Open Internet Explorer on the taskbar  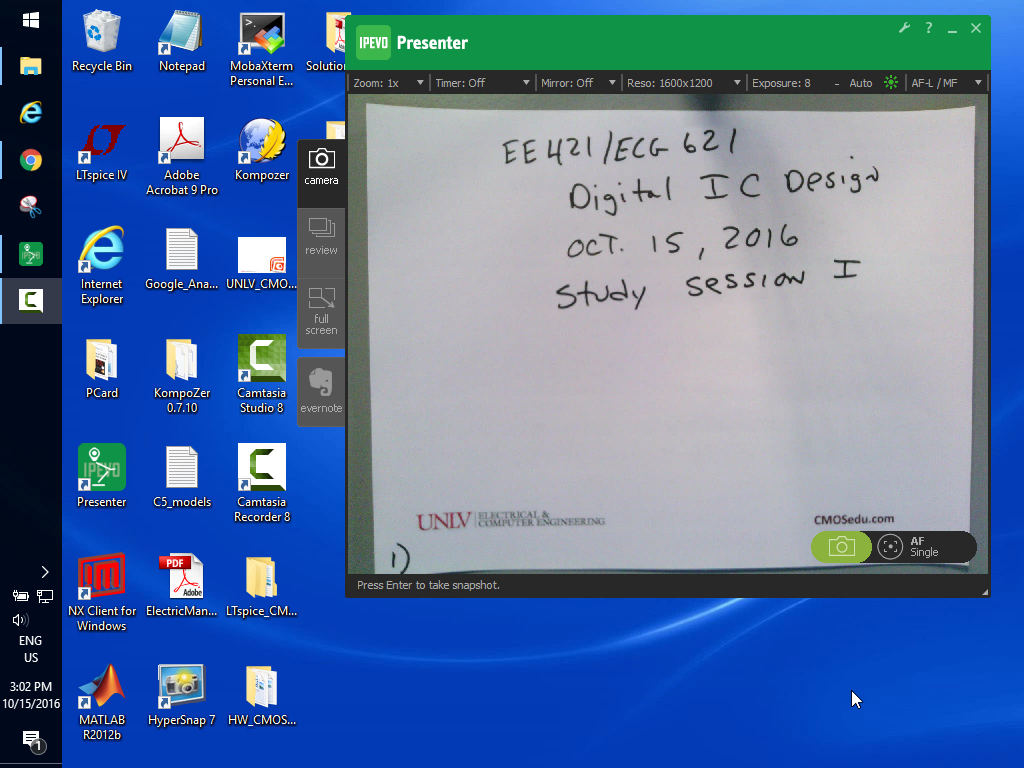tap(31, 113)
